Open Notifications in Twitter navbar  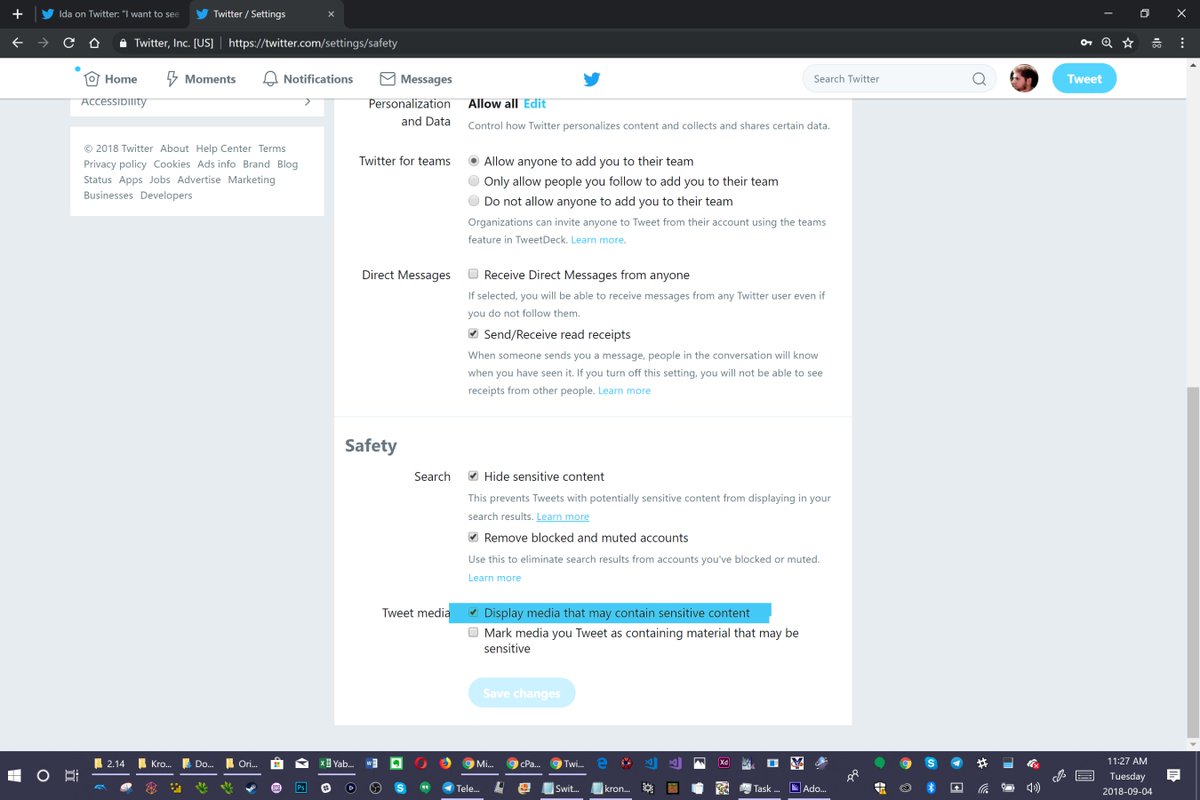pos(308,79)
